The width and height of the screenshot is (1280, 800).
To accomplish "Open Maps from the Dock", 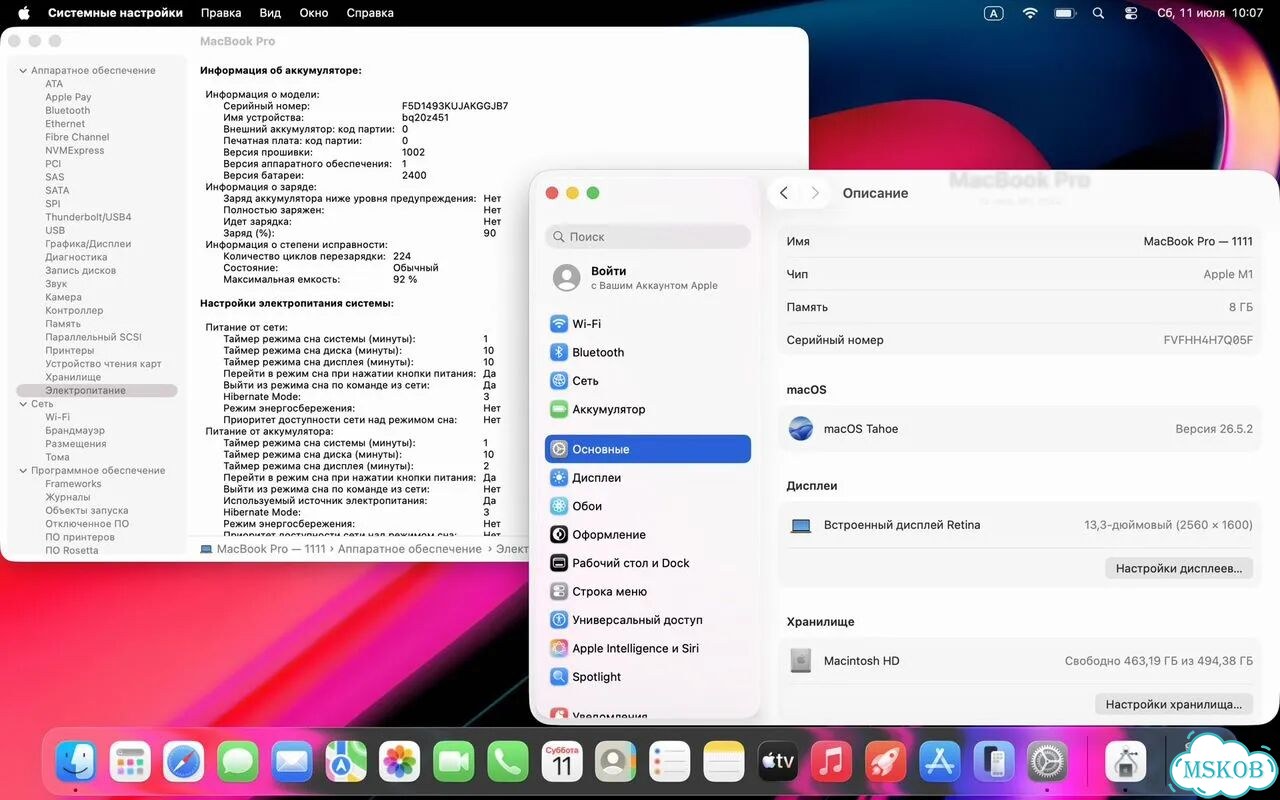I will tap(346, 762).
